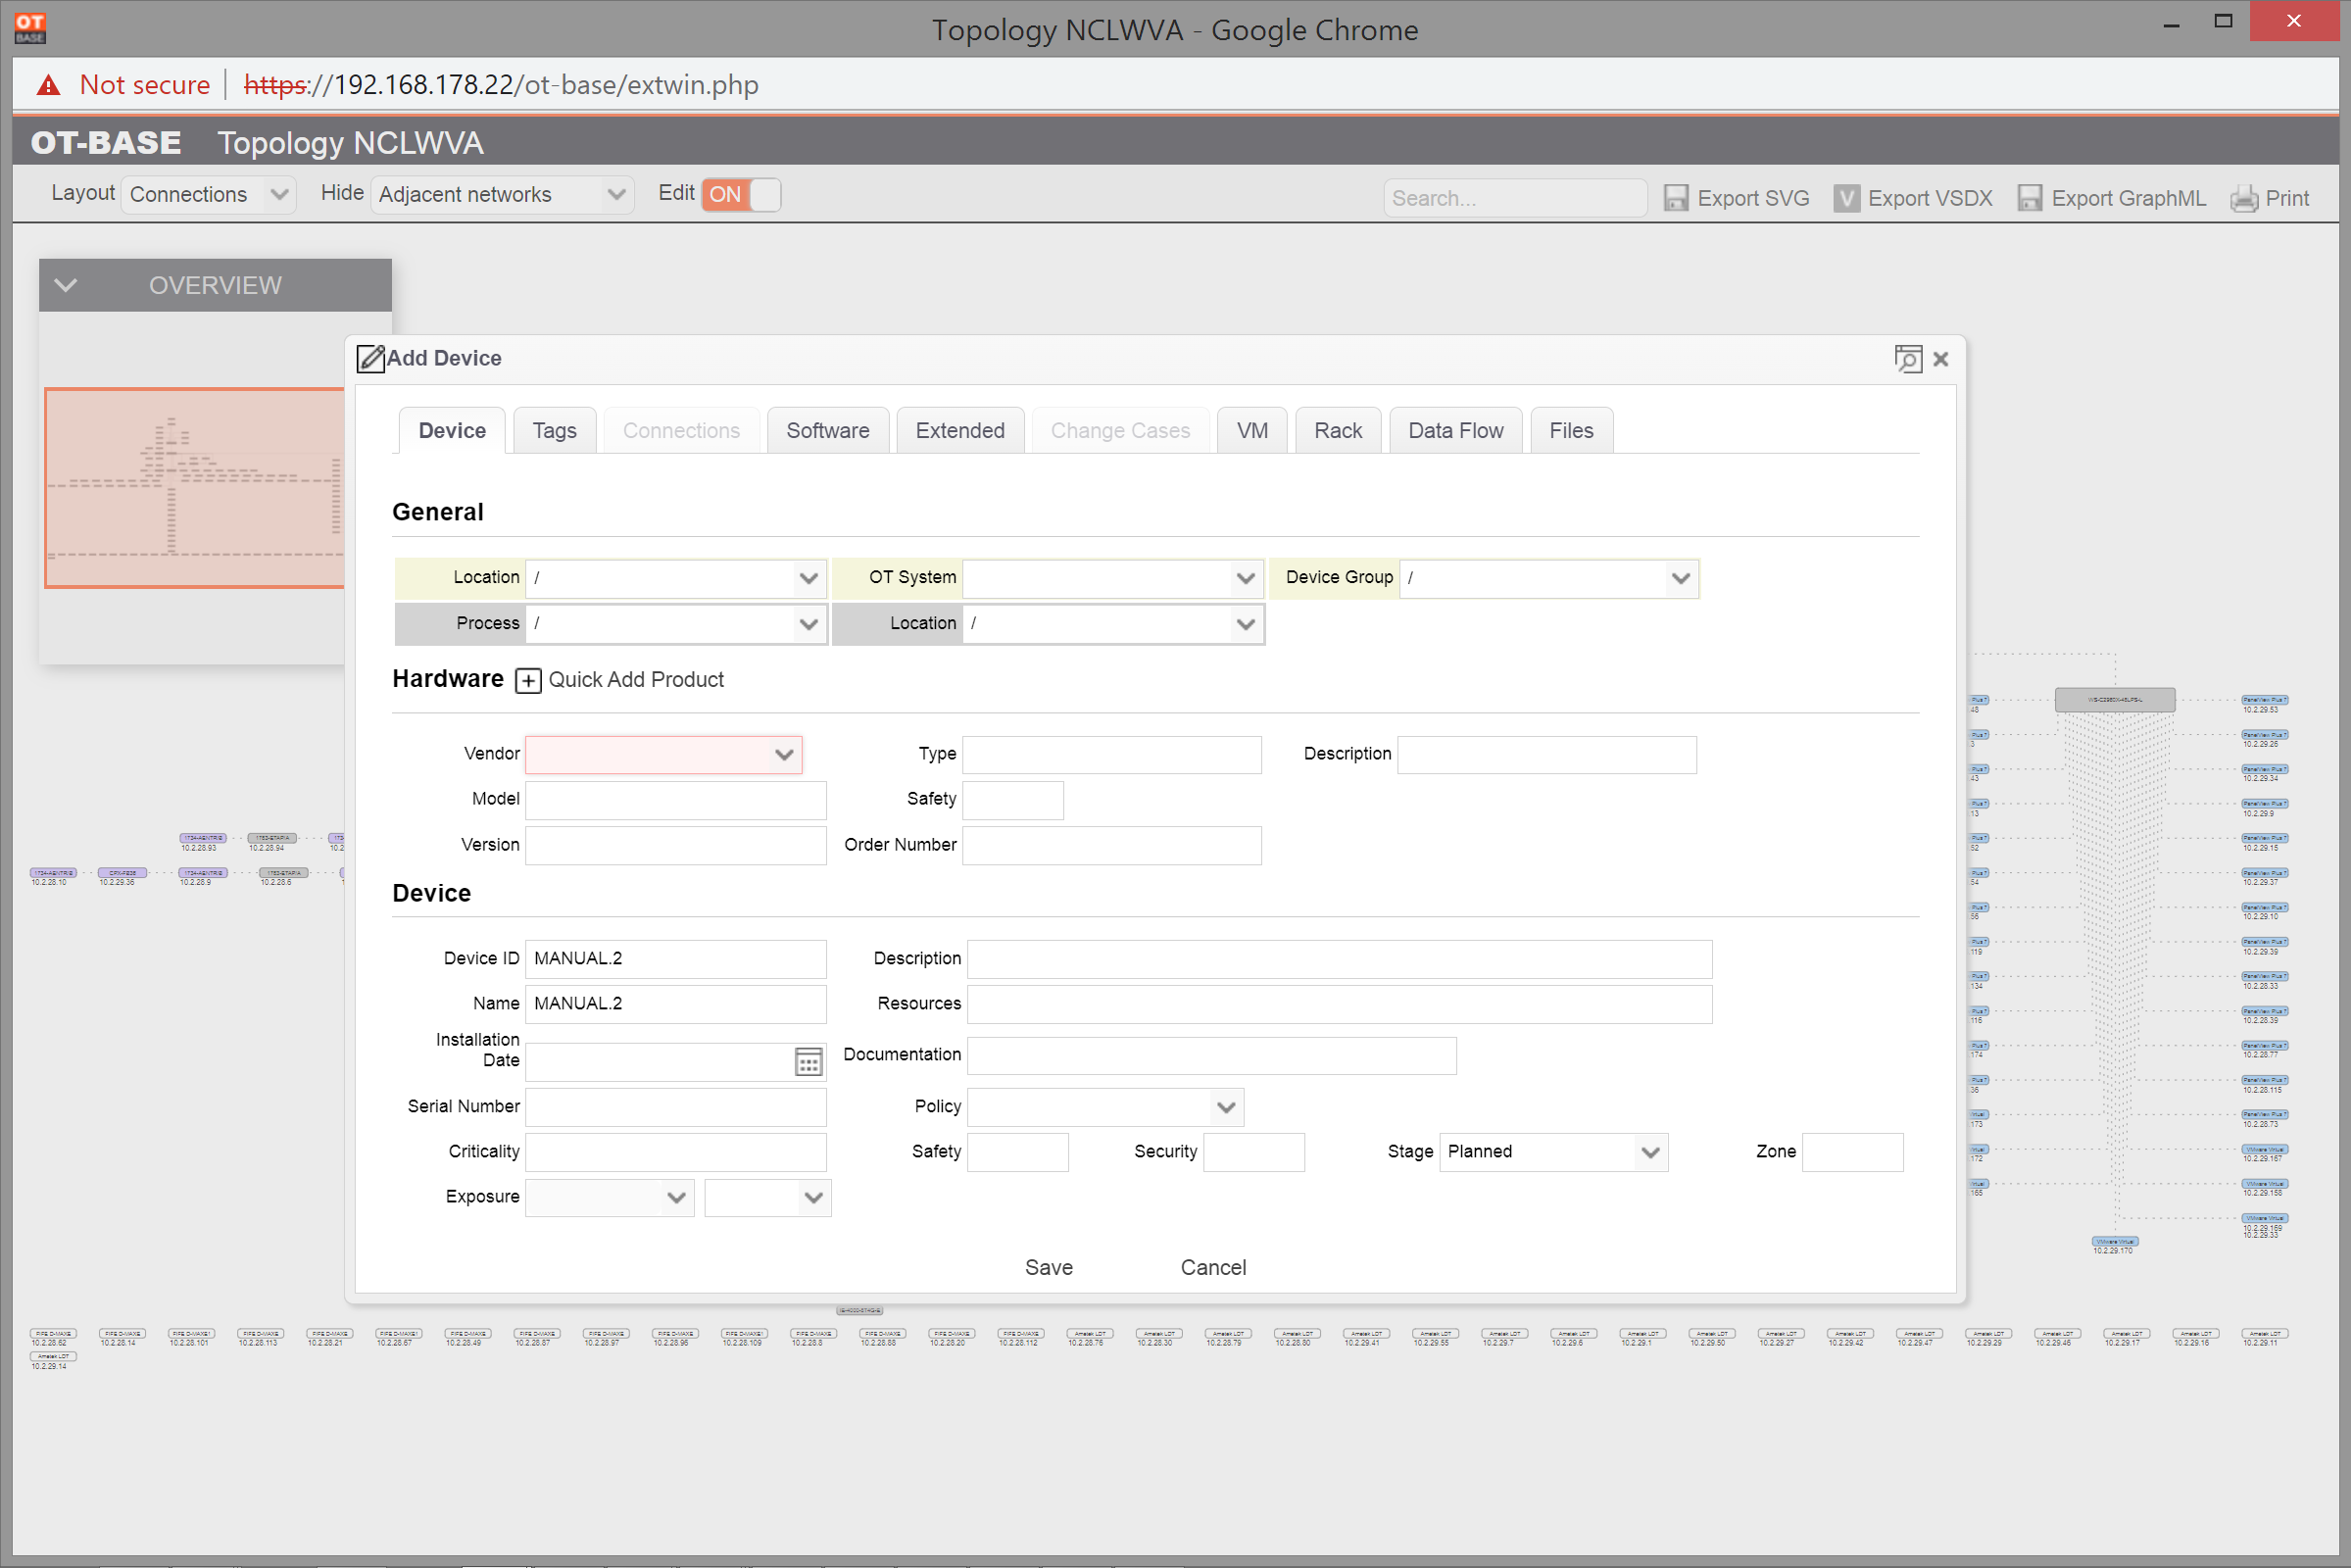The image size is (2351, 1568).
Task: Click the Resources input field
Action: click(x=1339, y=1004)
